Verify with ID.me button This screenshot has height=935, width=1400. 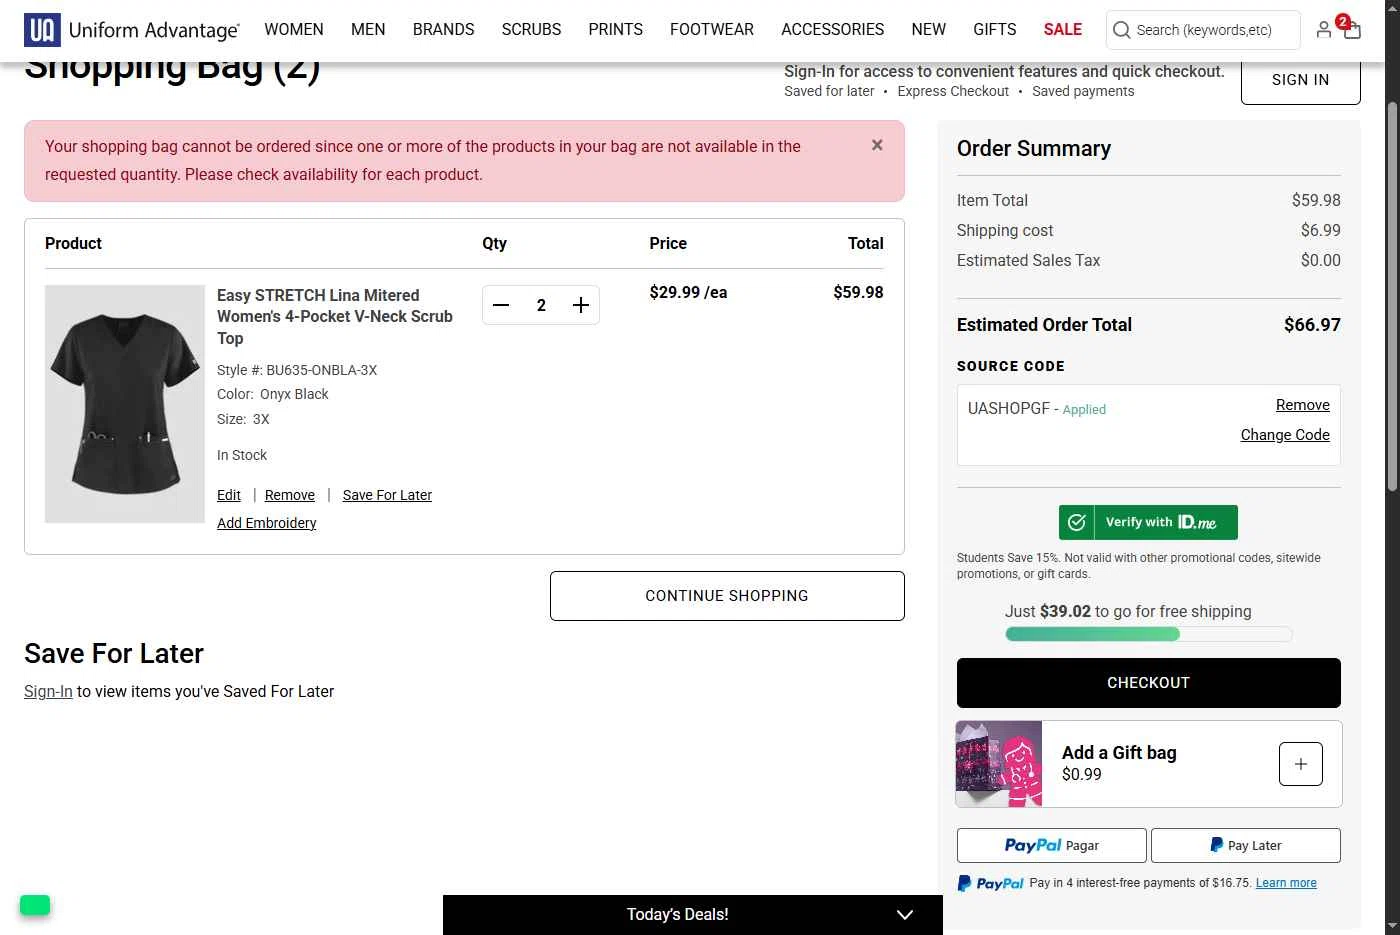[x=1148, y=522]
